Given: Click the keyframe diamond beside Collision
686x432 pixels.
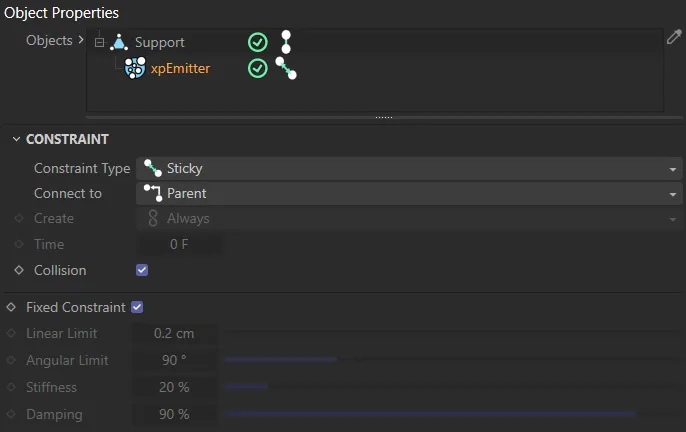Looking at the screenshot, I should point(18,270).
